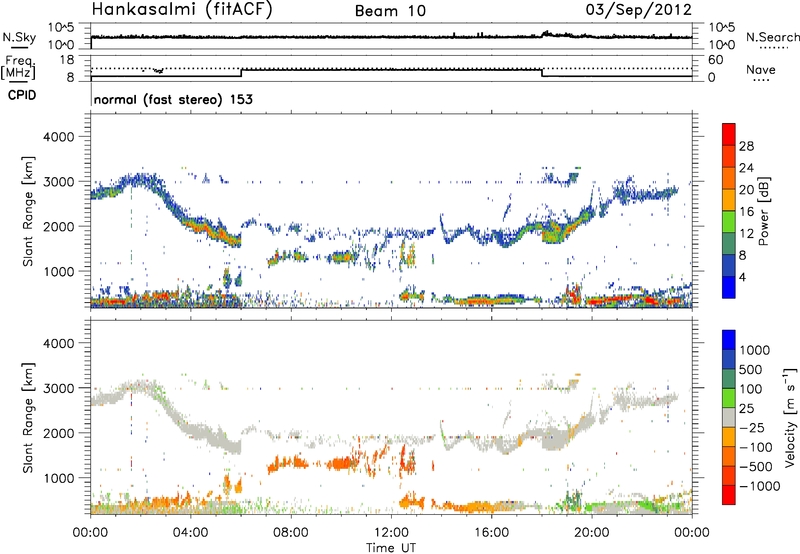800x554 pixels.
Task: Click the 20:00 time tick label
Action: coord(591,533)
